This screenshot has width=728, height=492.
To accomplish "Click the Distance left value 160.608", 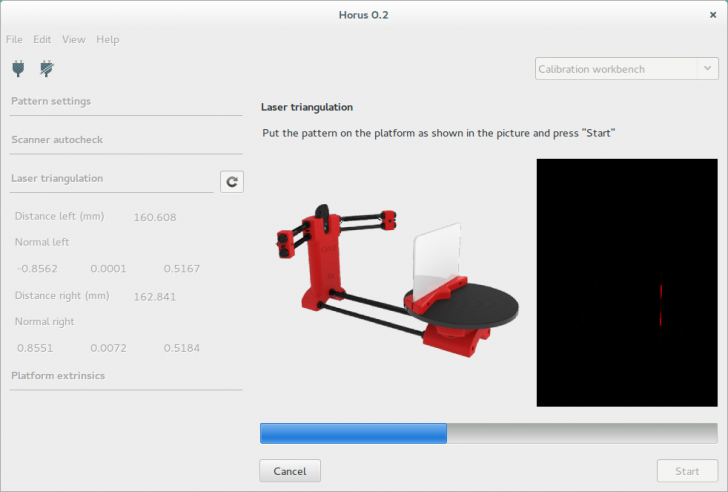I will point(155,217).
